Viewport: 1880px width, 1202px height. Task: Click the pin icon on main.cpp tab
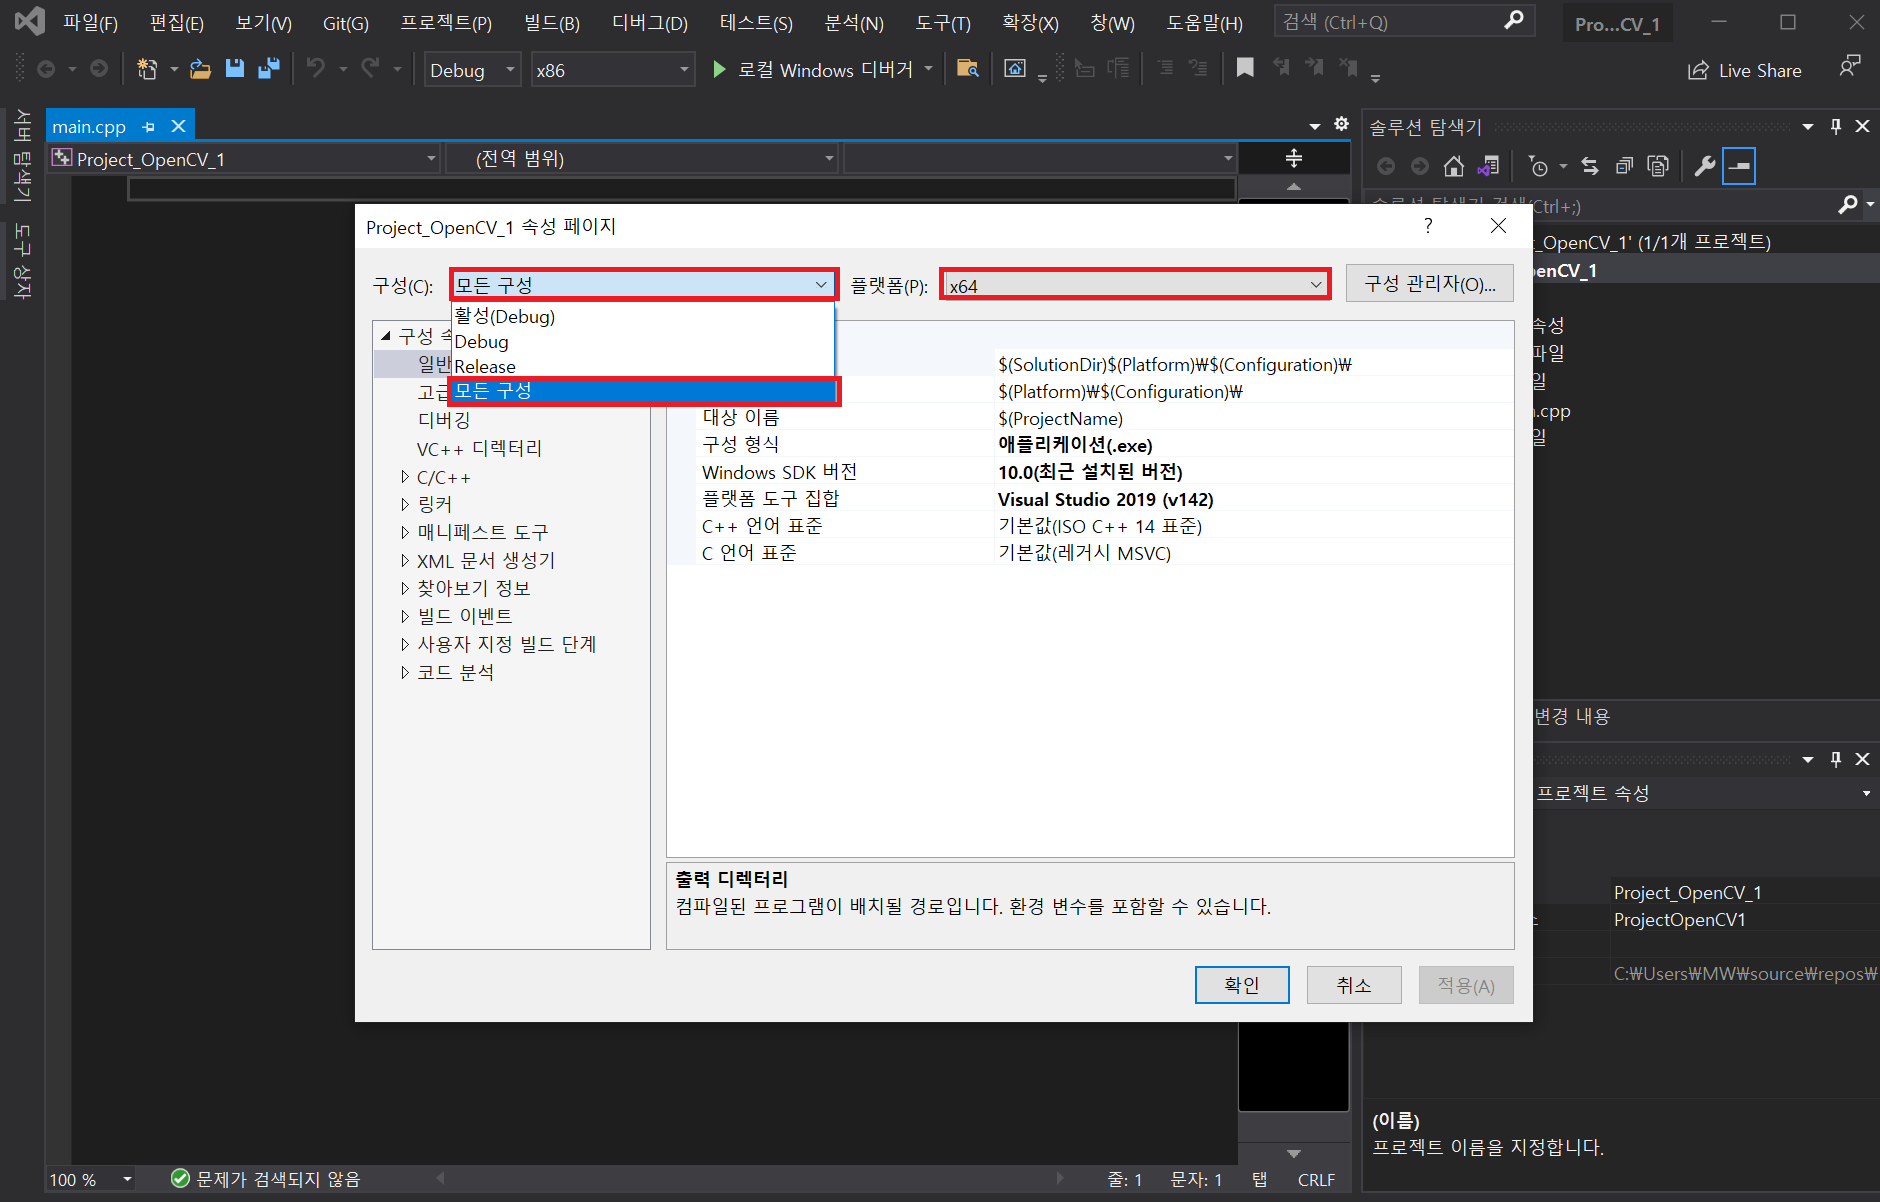coord(149,127)
